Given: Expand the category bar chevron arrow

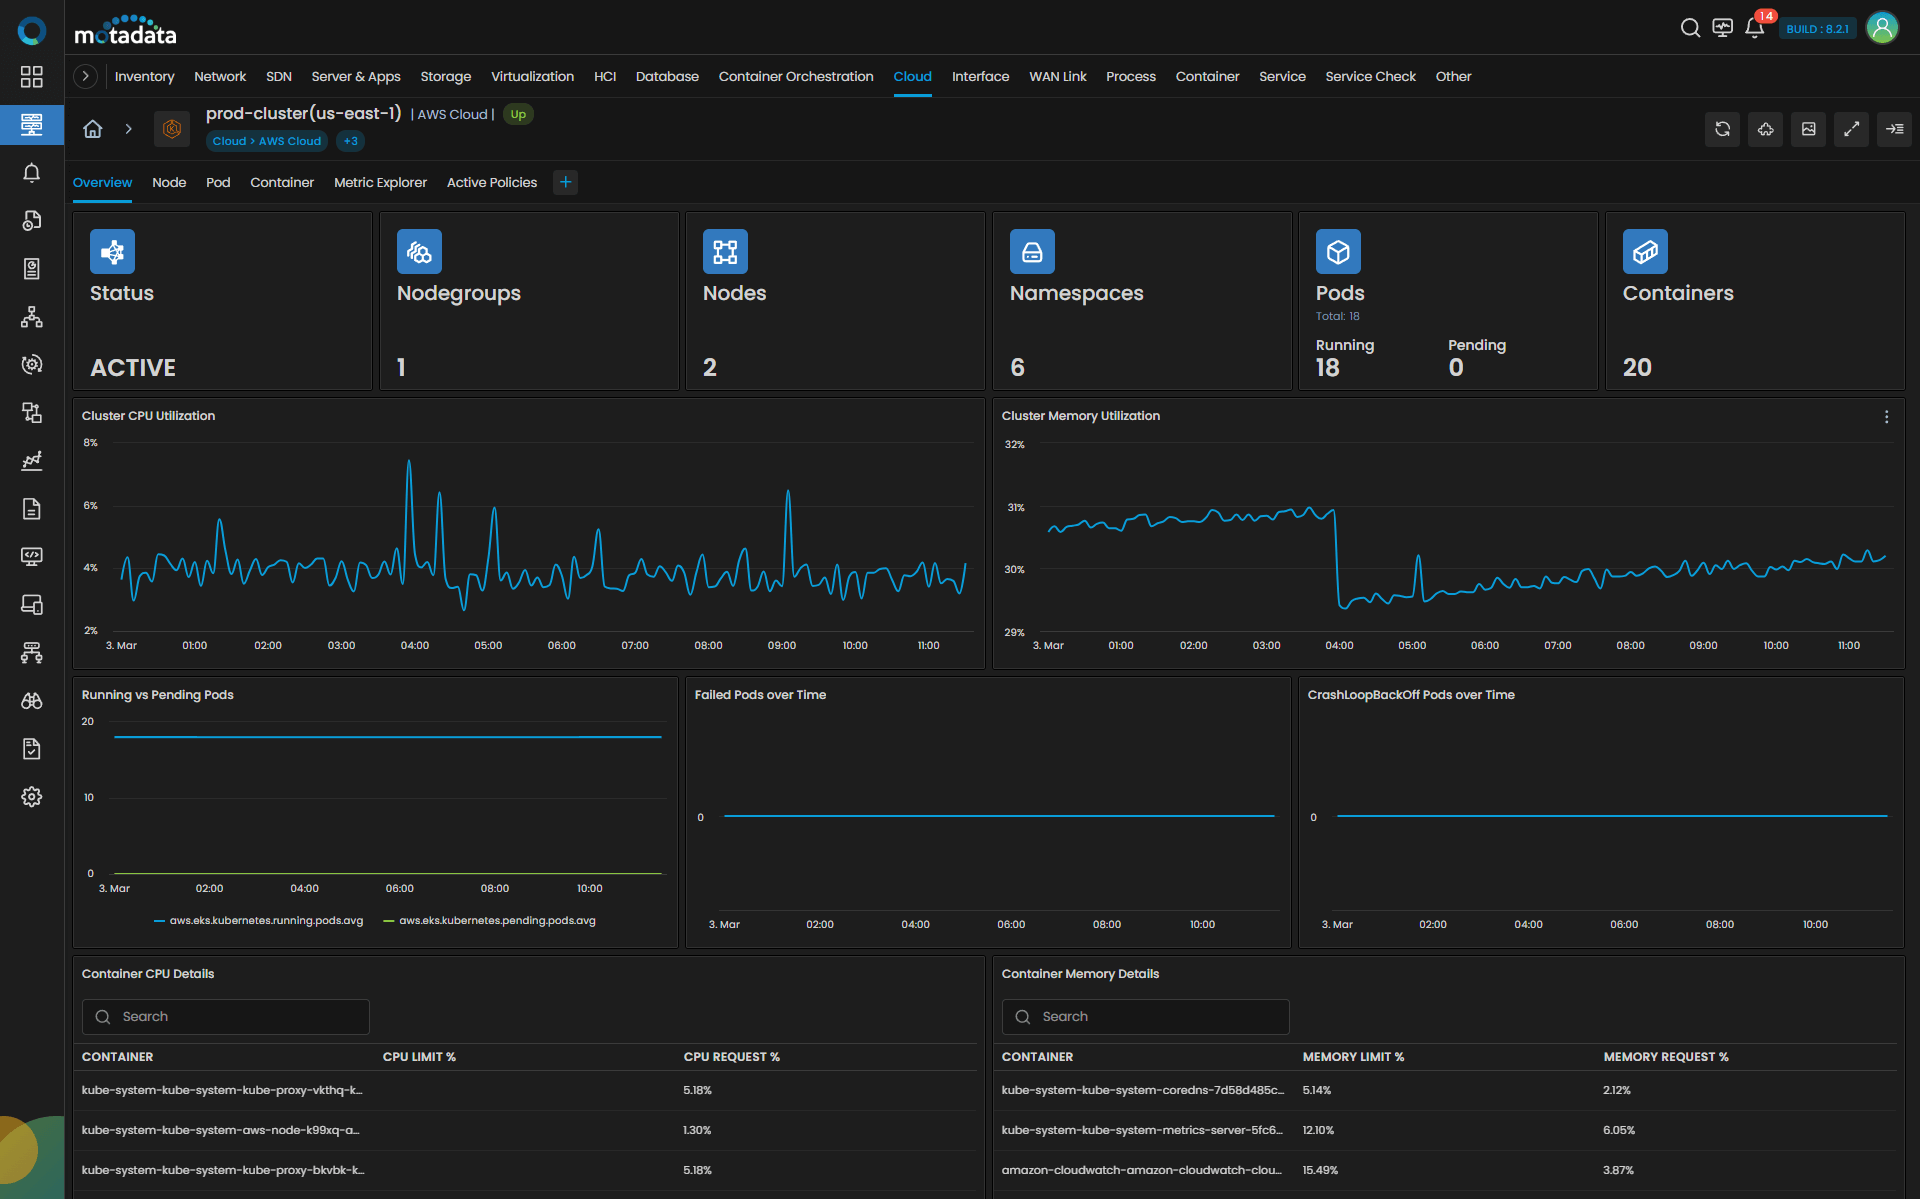Looking at the screenshot, I should click(x=86, y=76).
